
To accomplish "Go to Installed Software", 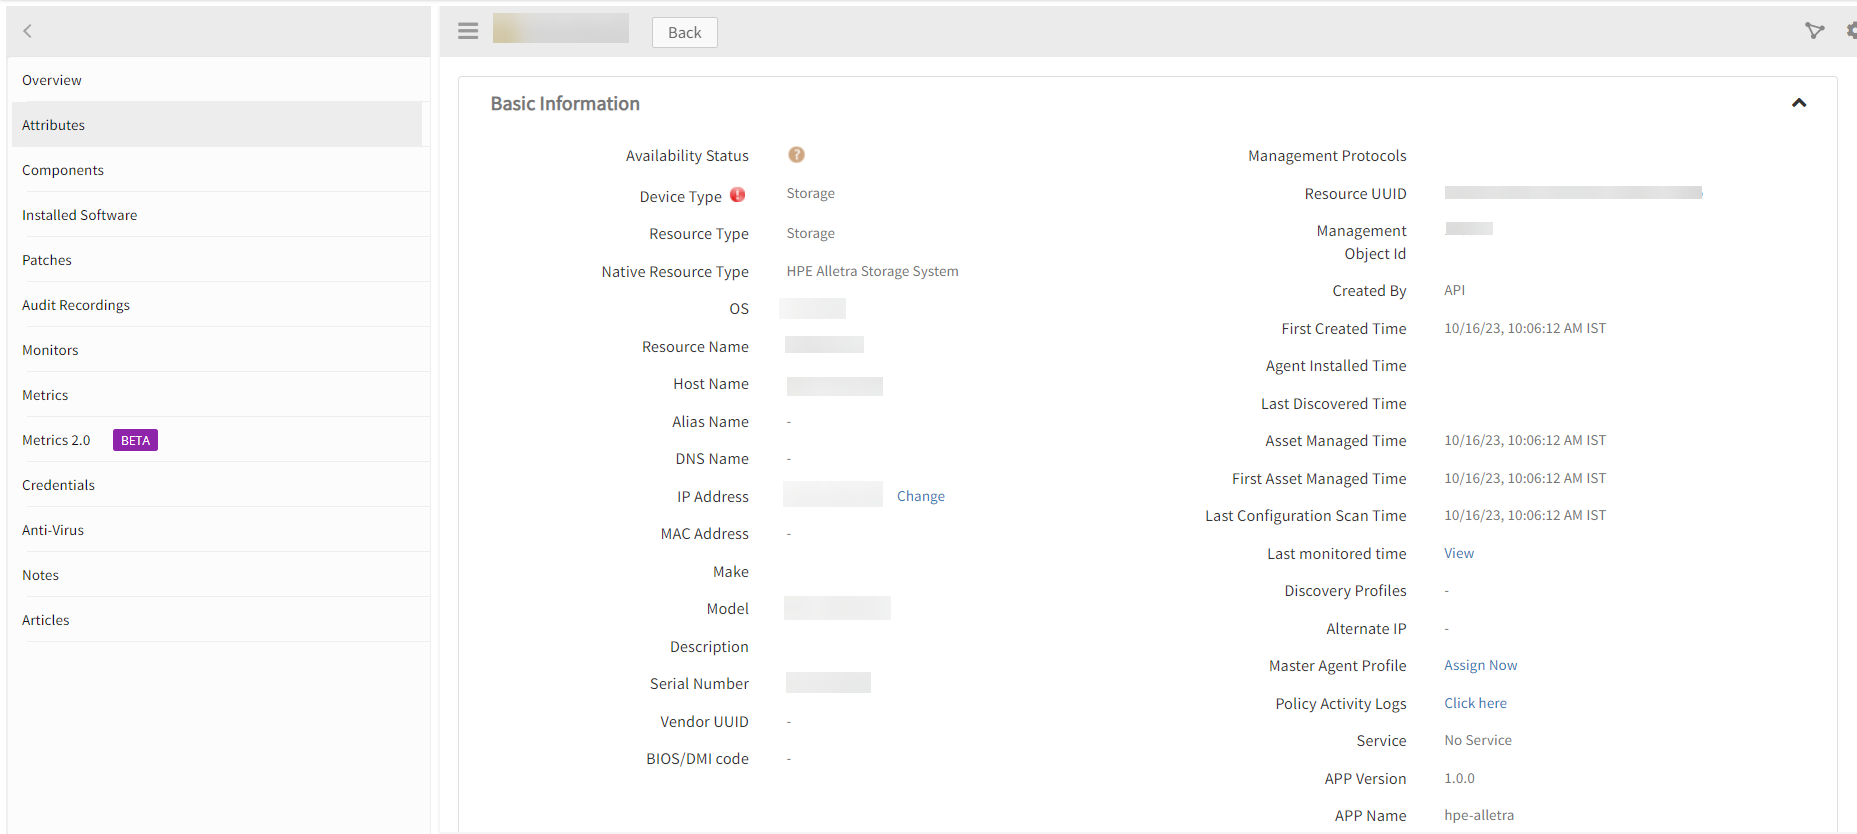I will click(x=80, y=215).
